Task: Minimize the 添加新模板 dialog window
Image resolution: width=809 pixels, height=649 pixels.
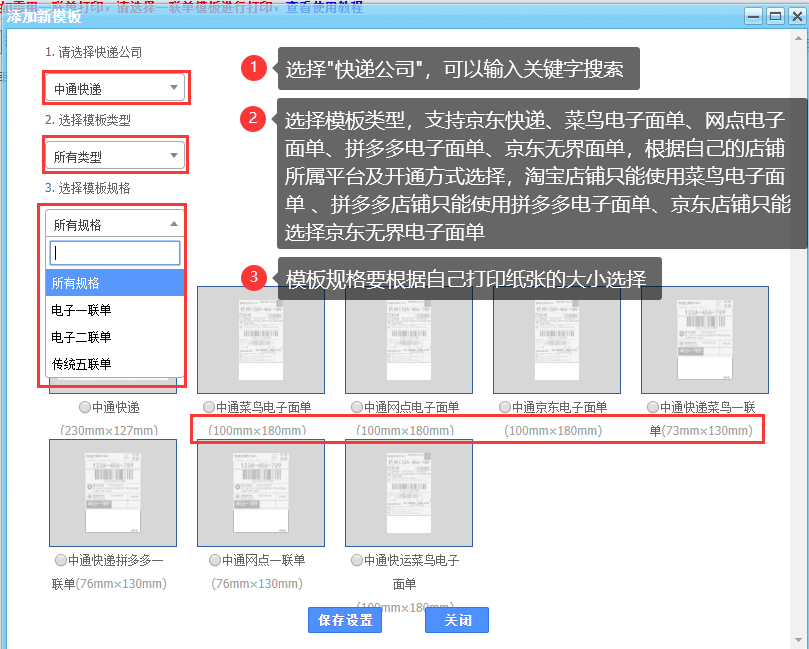Action: point(754,17)
